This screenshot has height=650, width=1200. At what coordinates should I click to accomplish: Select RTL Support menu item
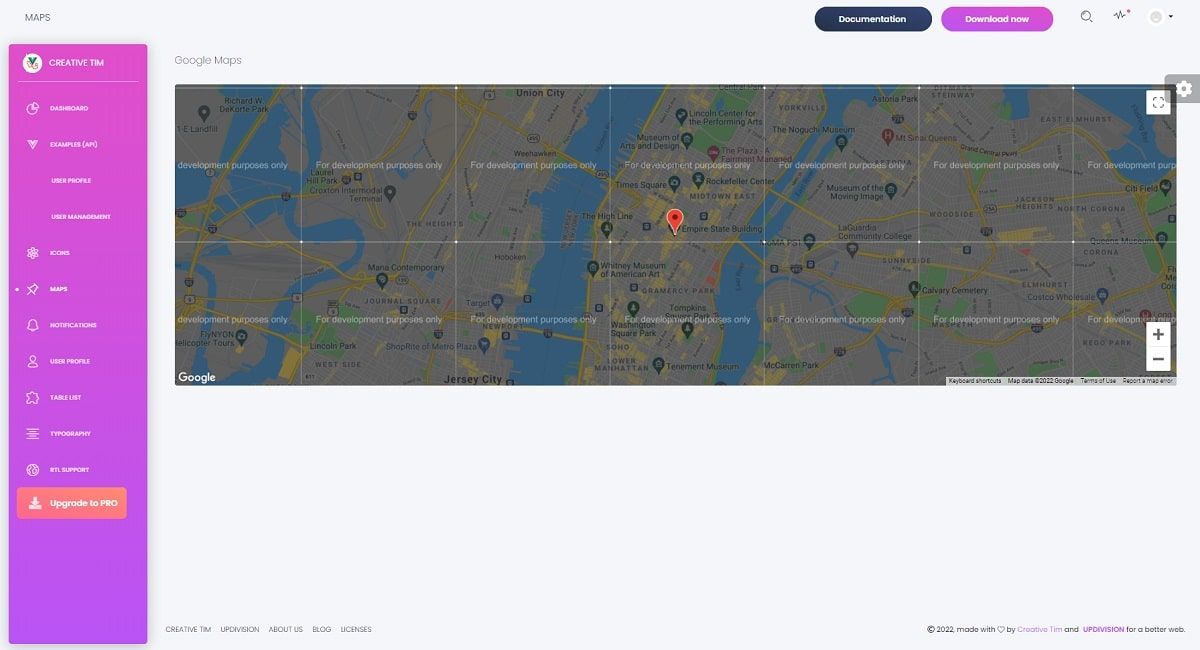(x=69, y=470)
